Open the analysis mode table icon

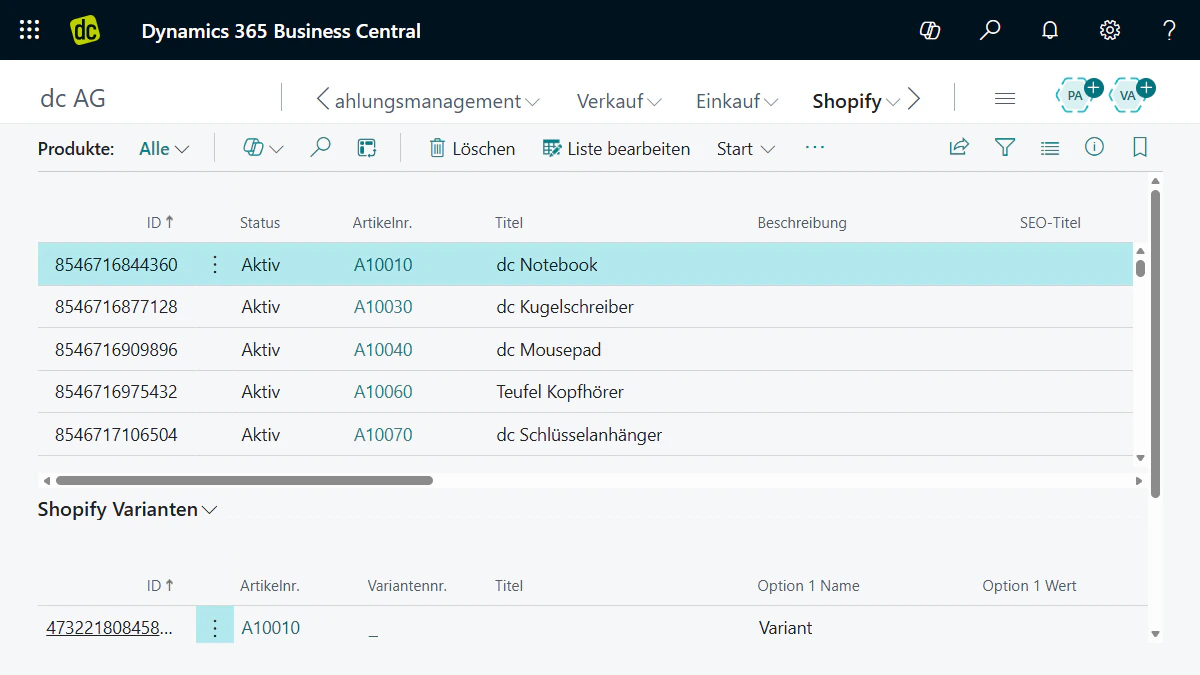coord(367,148)
